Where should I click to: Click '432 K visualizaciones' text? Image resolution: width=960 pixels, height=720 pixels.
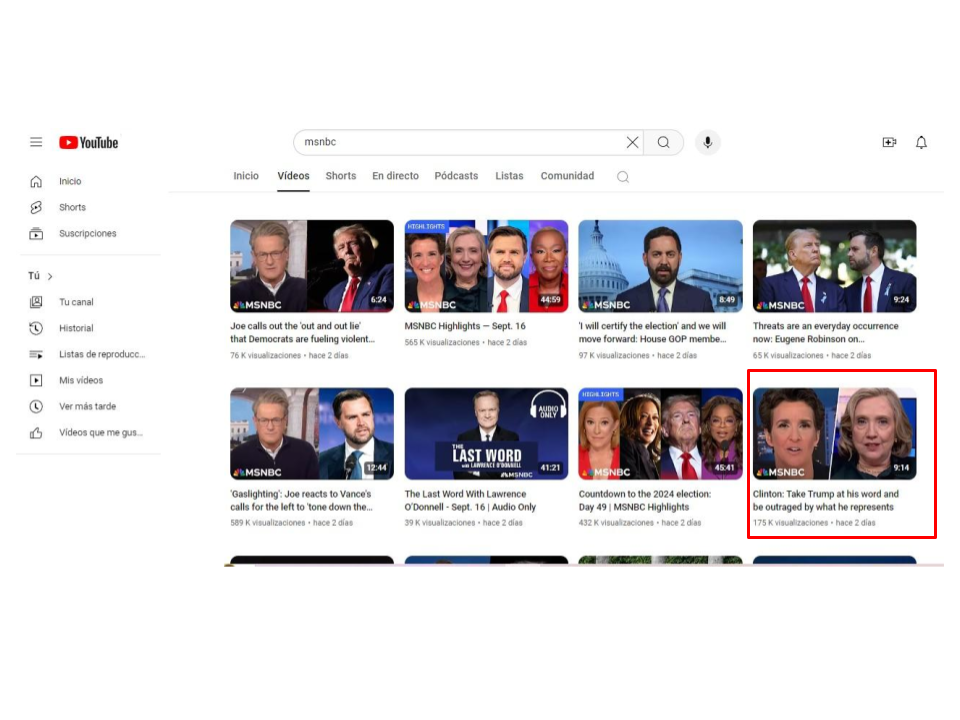tap(617, 523)
